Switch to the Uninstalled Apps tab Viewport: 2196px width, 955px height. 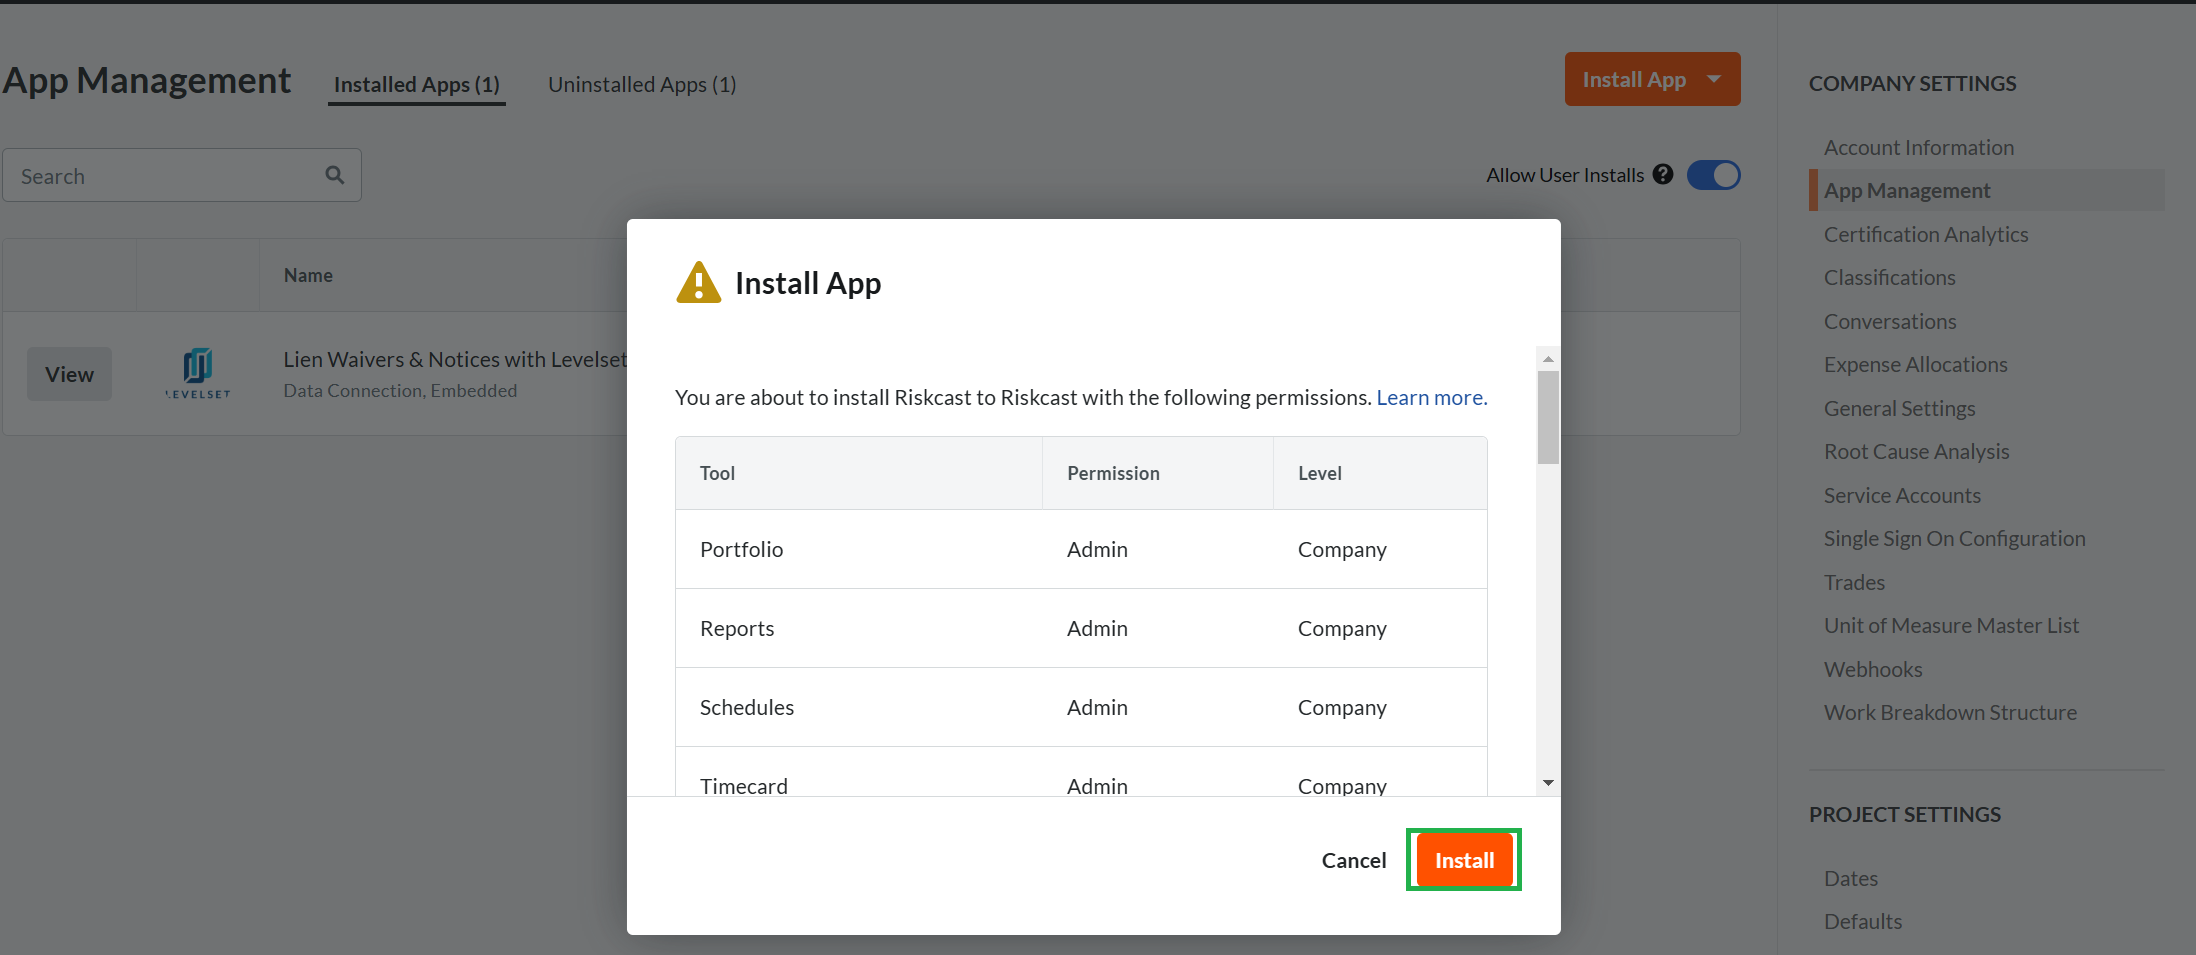(642, 85)
